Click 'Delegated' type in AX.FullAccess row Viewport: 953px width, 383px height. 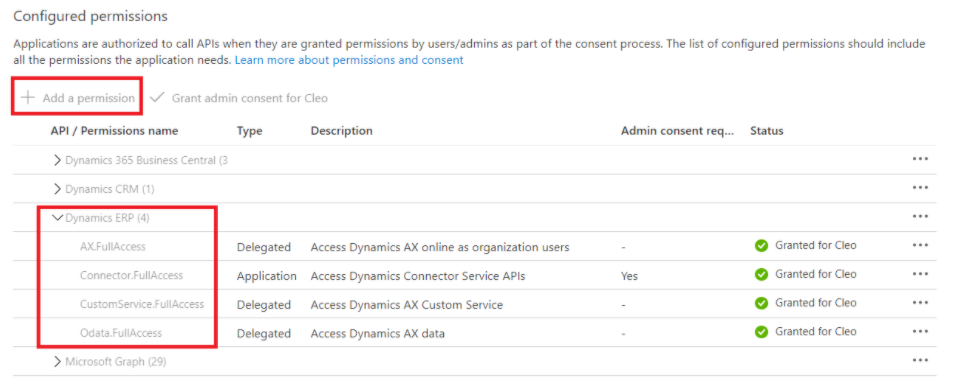click(264, 247)
